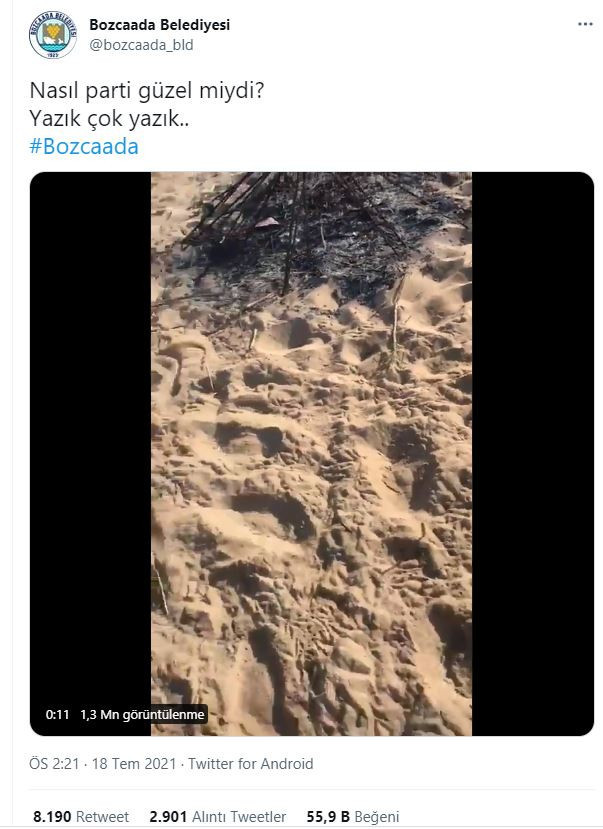Play the embedded beach video
This screenshot has width=603, height=829.
click(x=312, y=454)
